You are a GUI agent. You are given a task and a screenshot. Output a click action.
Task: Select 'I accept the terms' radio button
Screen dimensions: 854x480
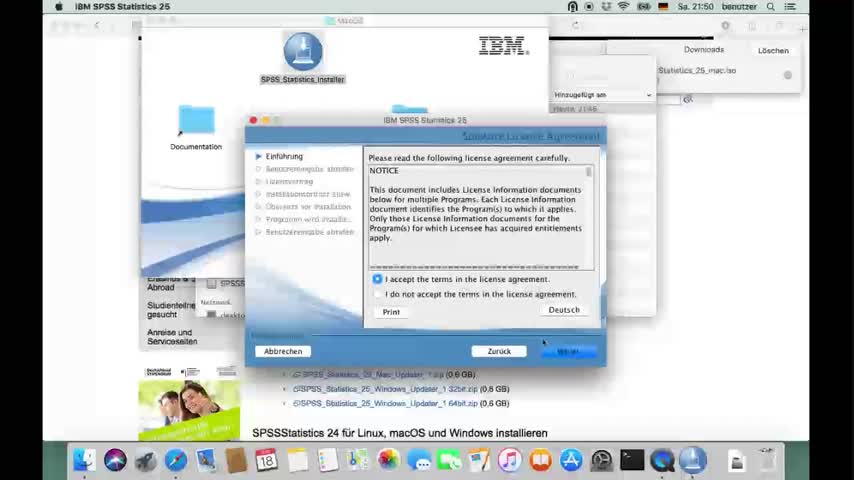coord(377,279)
